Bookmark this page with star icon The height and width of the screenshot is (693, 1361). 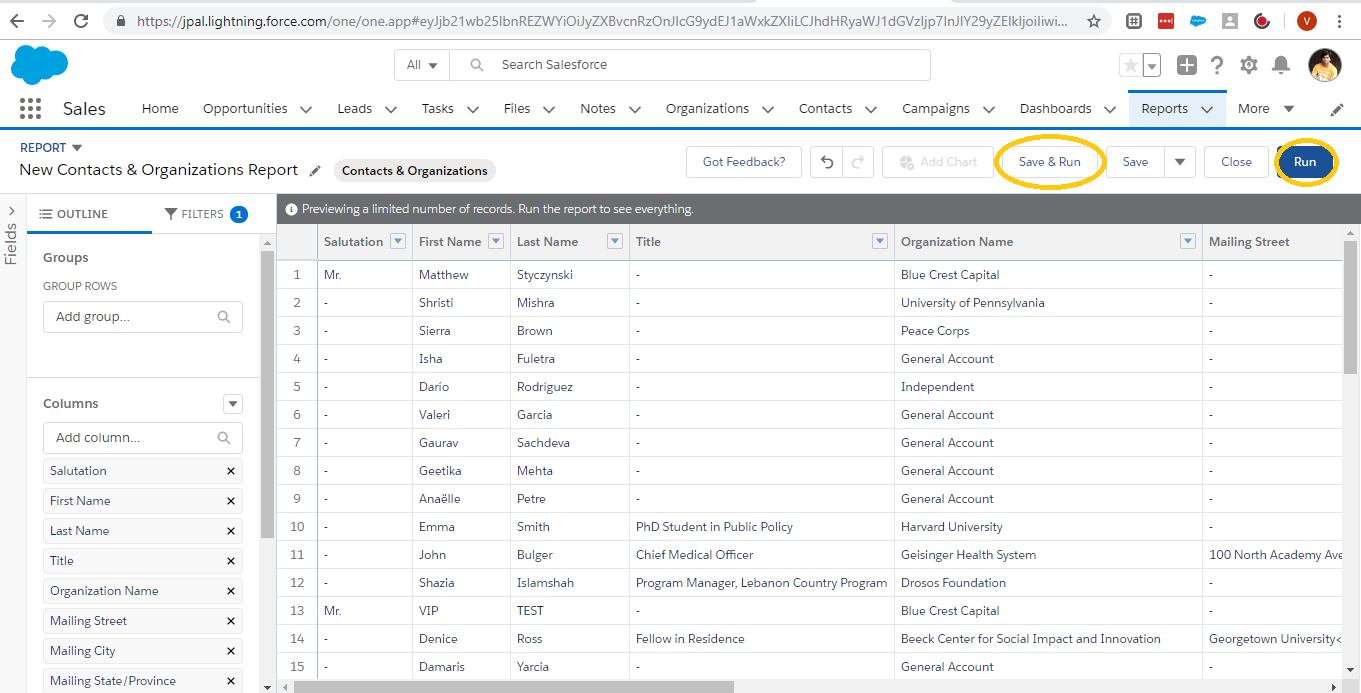pos(1094,20)
